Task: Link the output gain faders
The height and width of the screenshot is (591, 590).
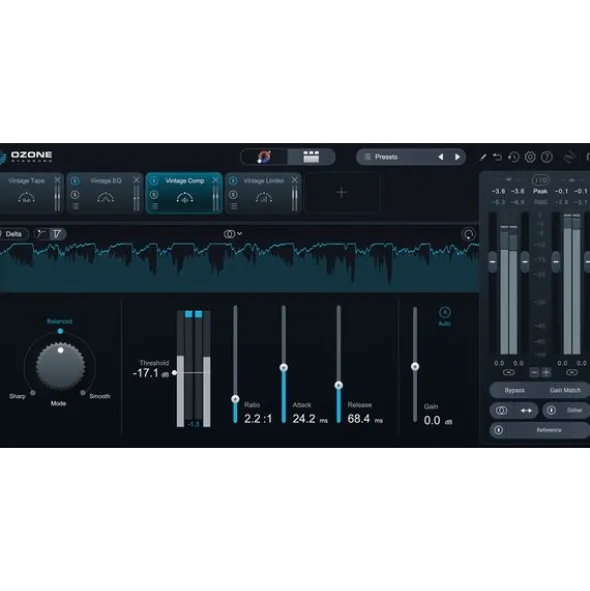Action: 572,372
